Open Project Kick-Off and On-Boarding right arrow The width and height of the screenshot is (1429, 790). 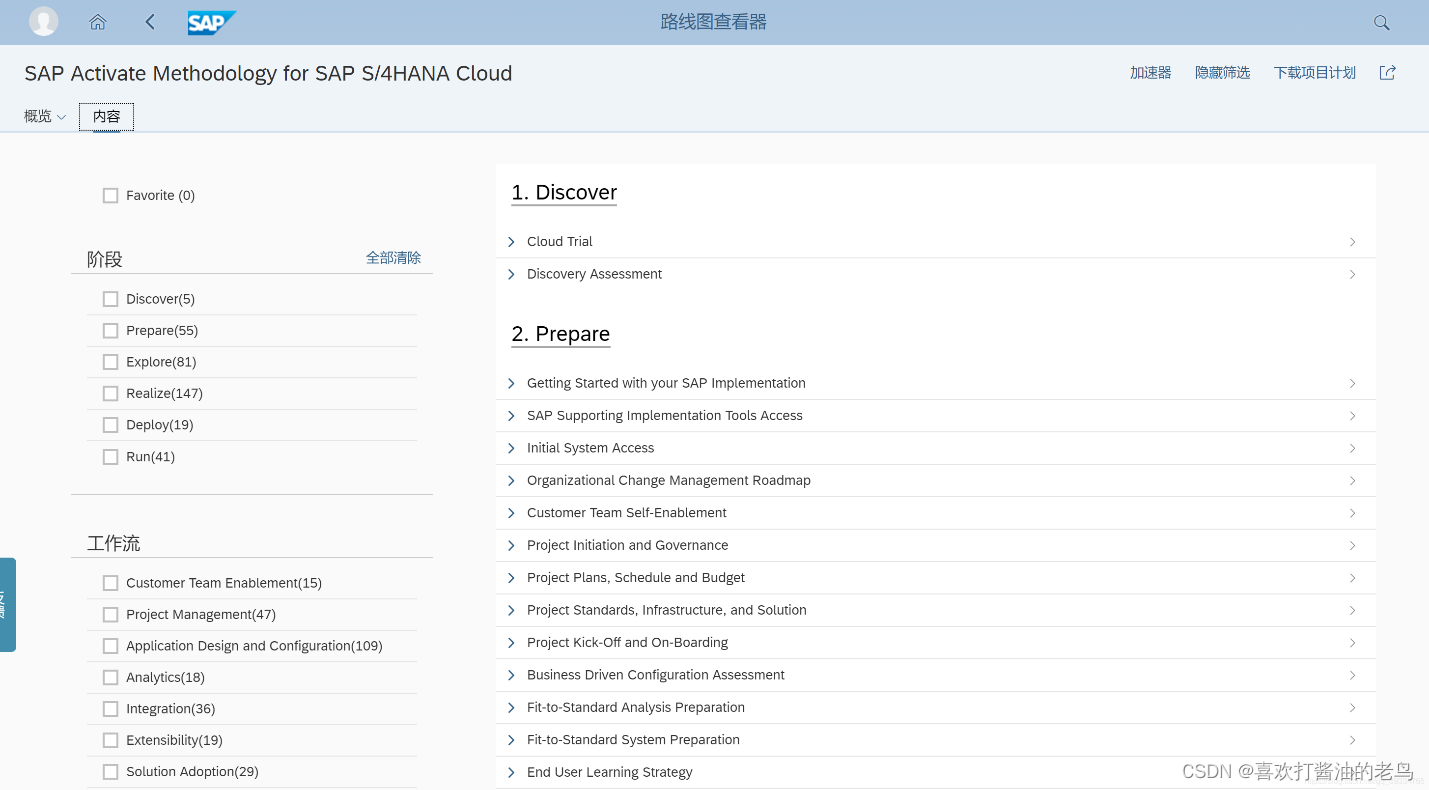tap(1352, 643)
